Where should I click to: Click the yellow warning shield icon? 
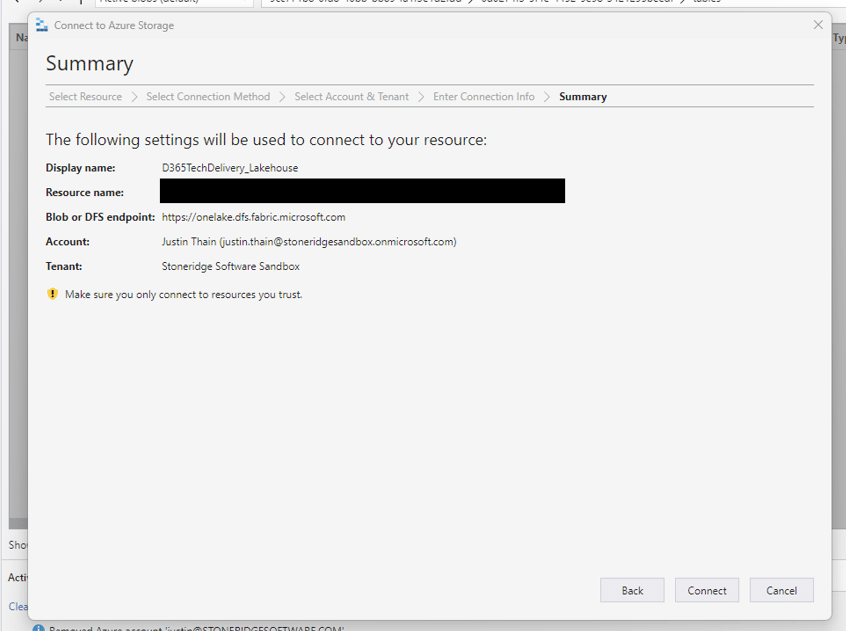tap(52, 294)
